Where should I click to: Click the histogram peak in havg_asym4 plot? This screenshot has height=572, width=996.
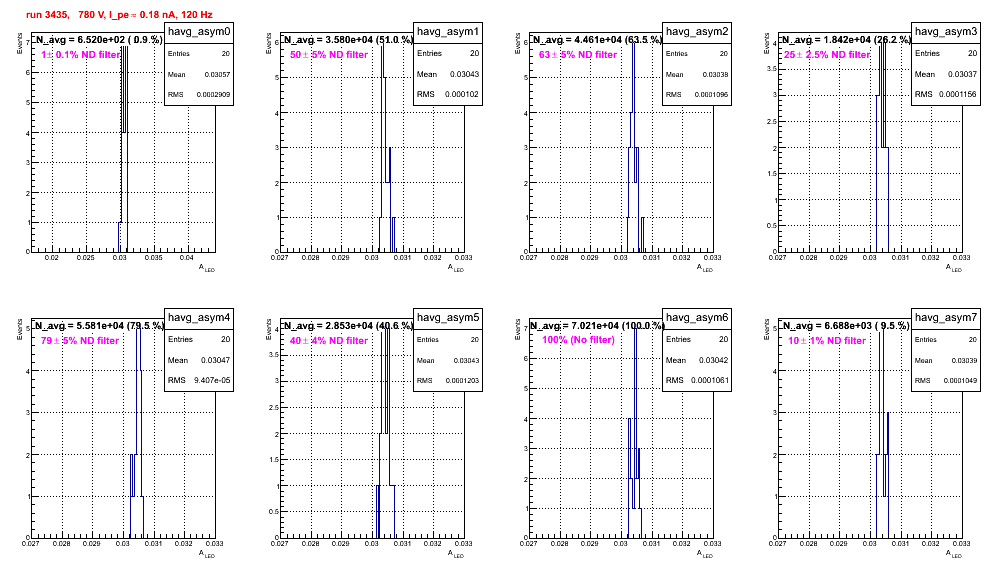click(x=138, y=433)
